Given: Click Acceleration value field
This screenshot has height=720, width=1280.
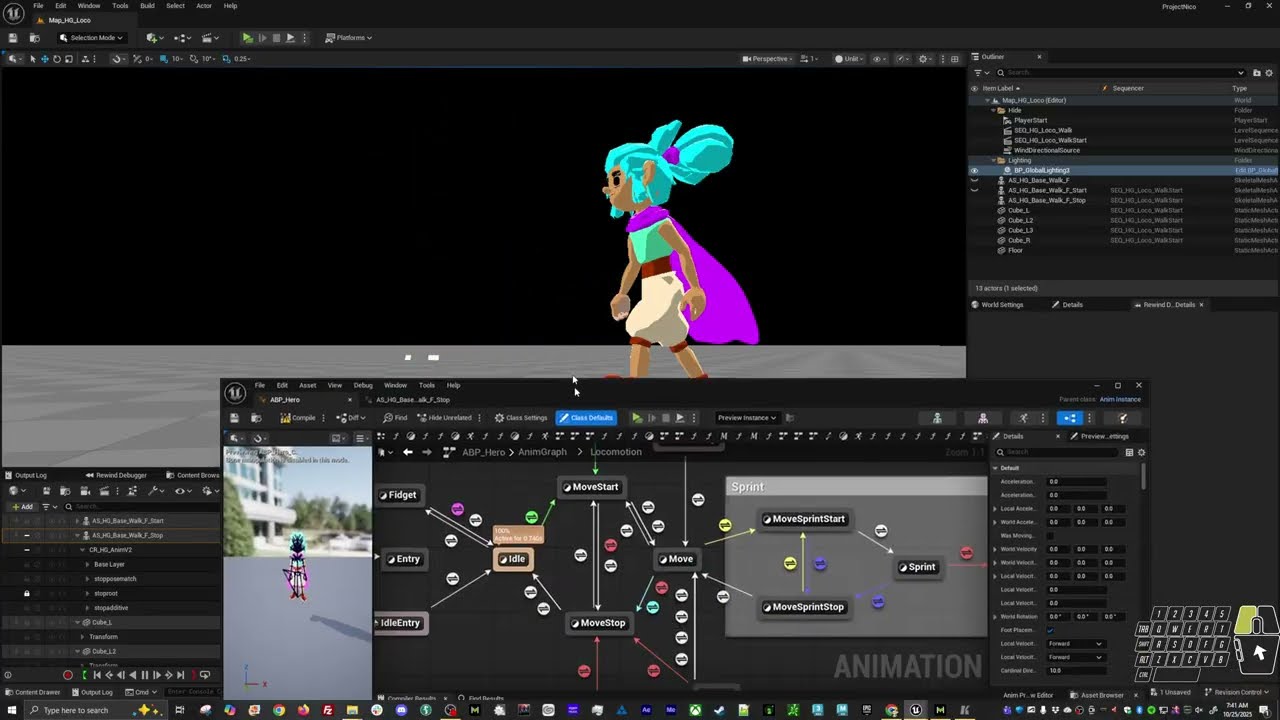Looking at the screenshot, I should coord(1076,482).
